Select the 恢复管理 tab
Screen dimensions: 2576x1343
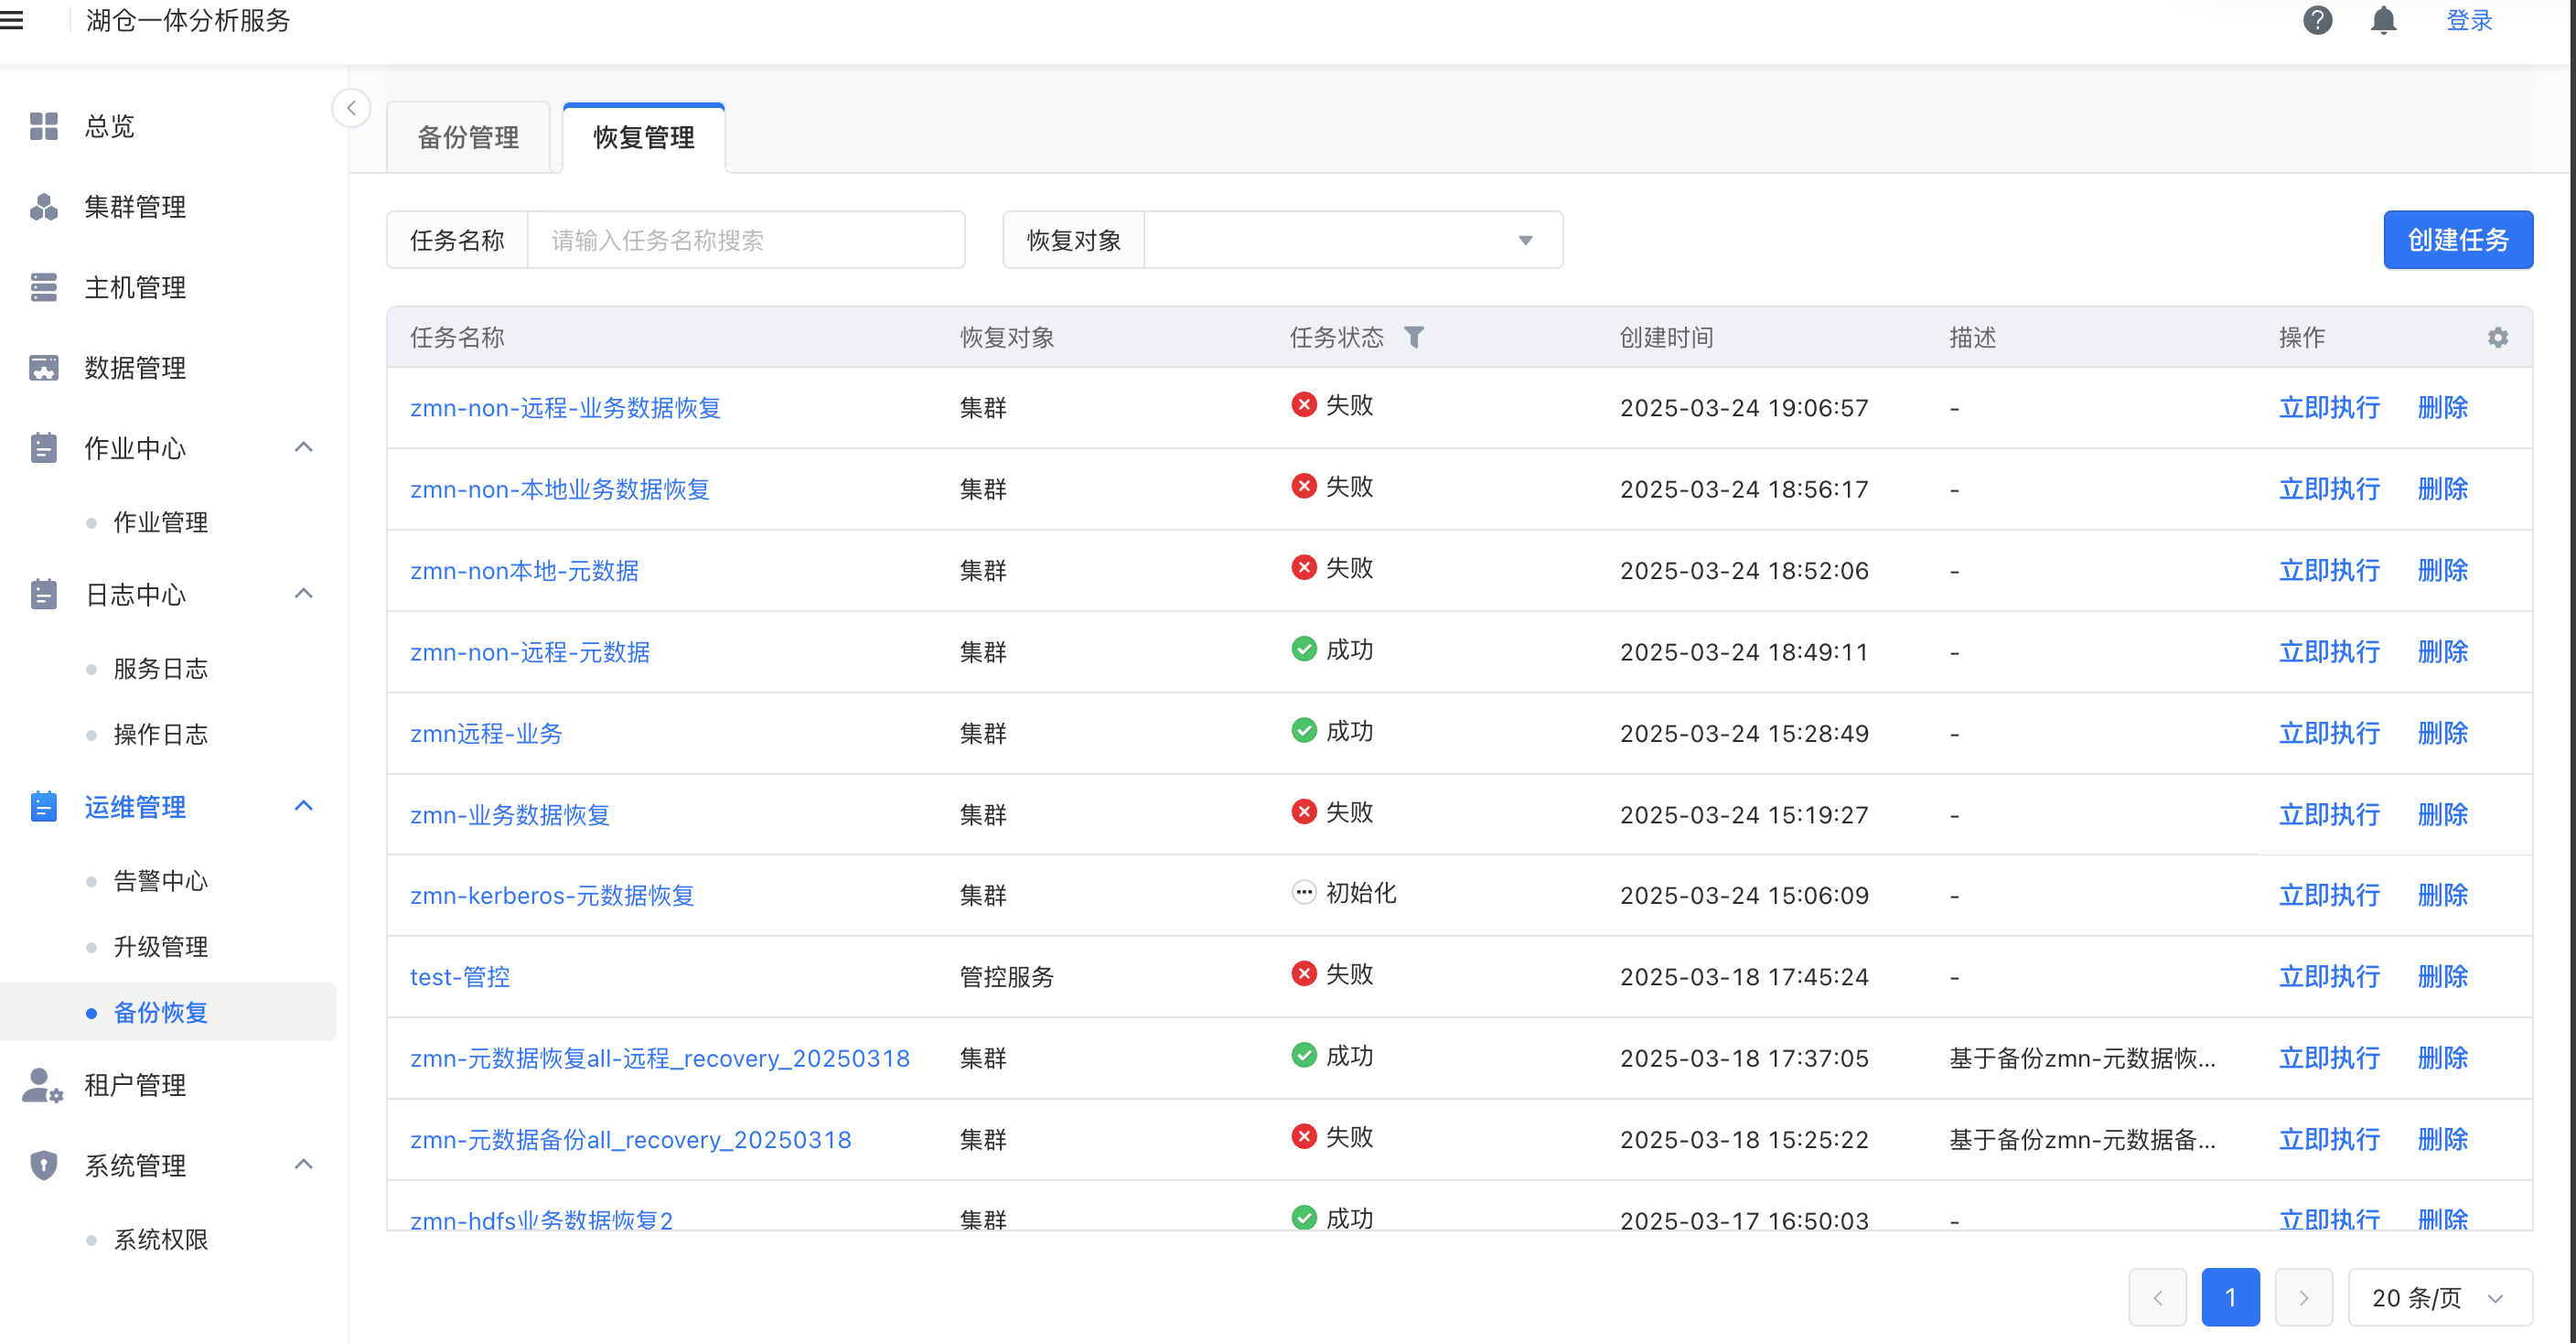[643, 137]
